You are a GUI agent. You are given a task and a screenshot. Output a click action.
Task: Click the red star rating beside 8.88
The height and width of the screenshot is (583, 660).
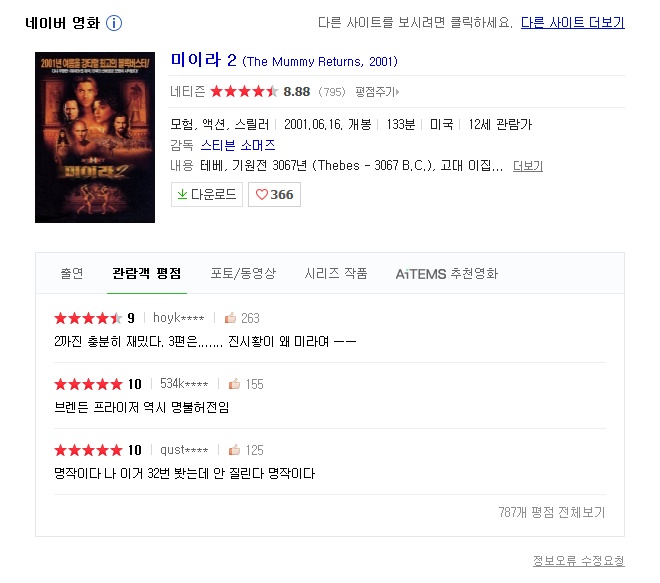click(243, 92)
